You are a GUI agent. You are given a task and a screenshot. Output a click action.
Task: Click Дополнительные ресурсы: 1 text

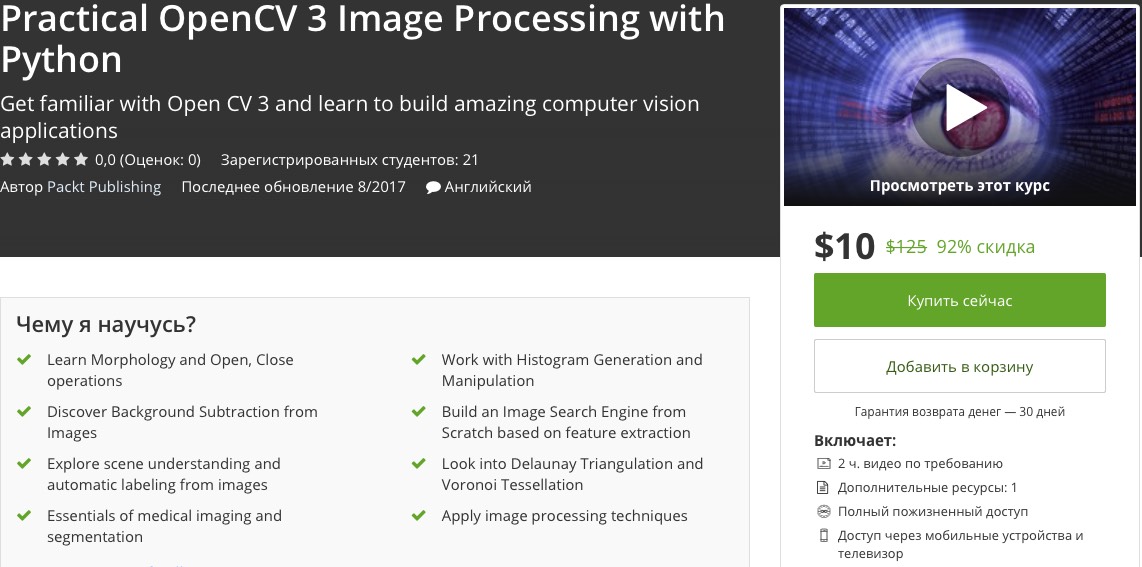point(927,487)
